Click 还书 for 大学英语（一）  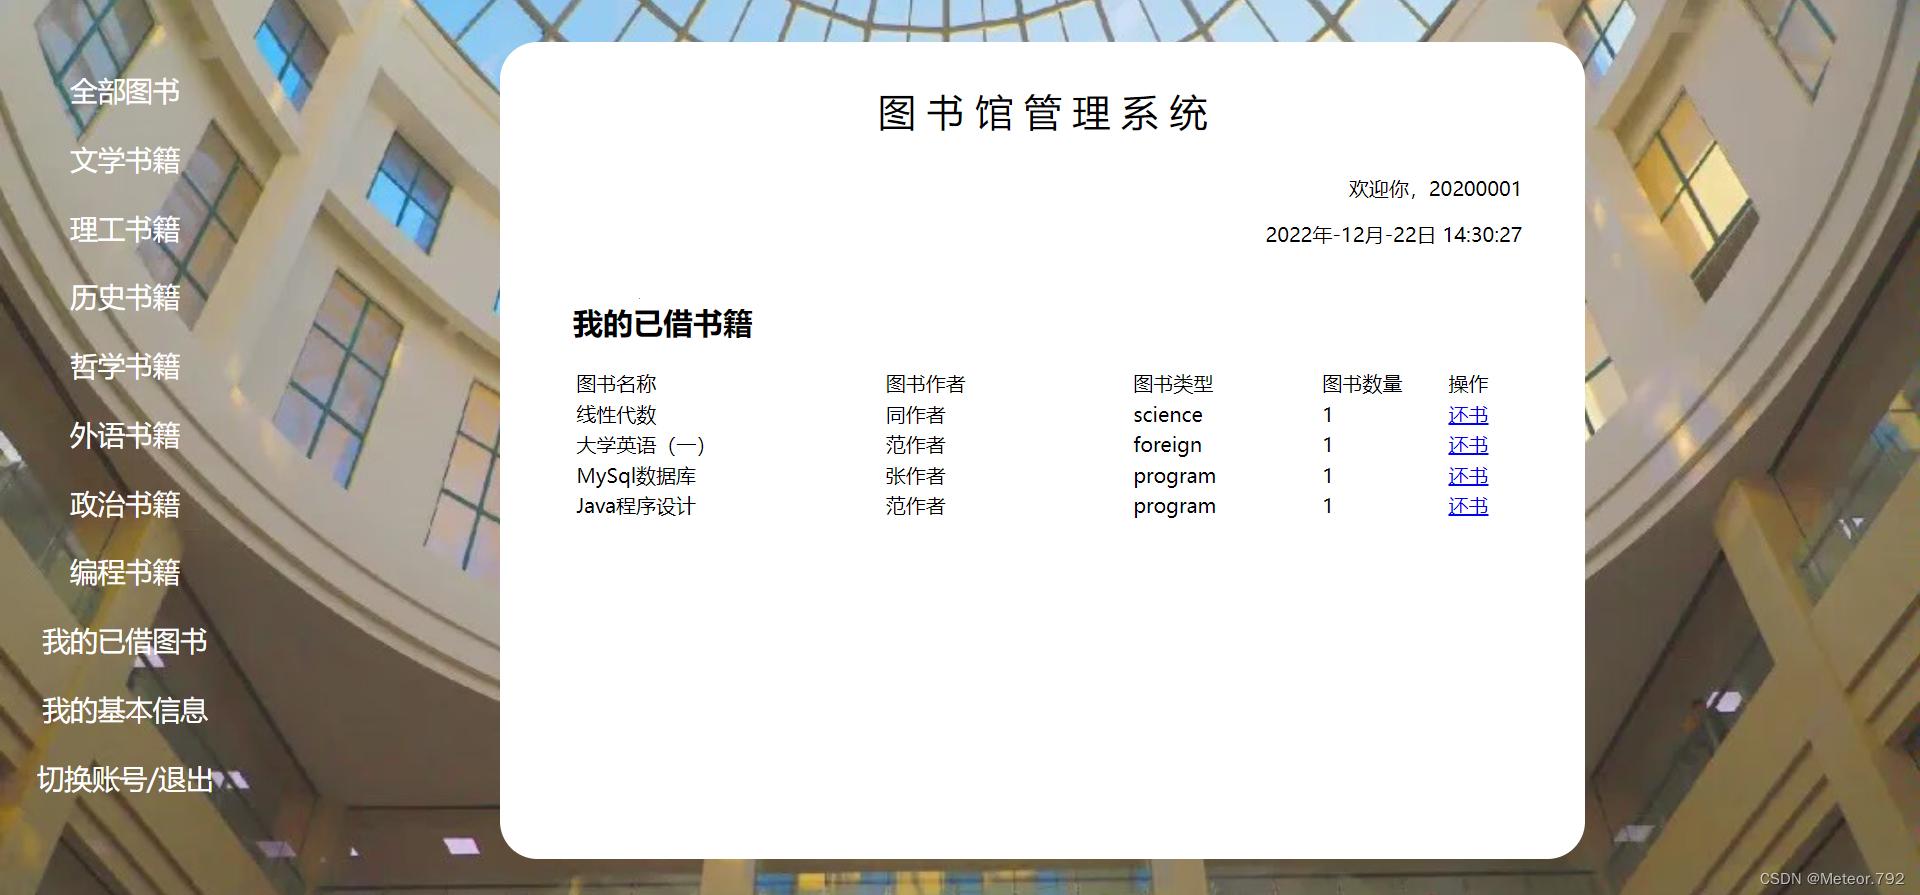1468,445
